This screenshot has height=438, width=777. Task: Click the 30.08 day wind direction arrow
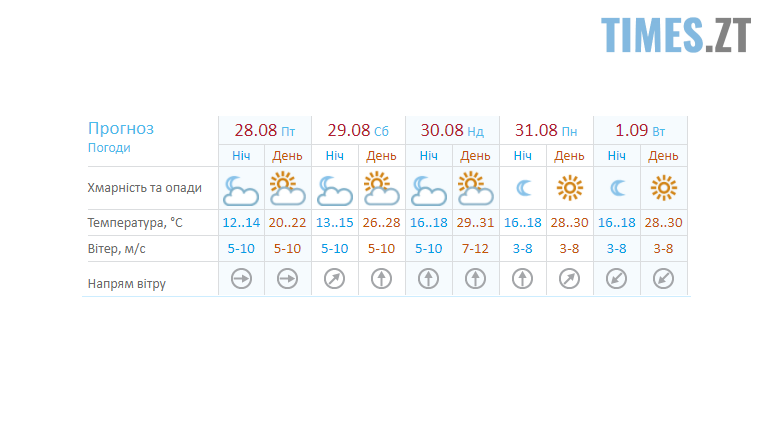(476, 280)
